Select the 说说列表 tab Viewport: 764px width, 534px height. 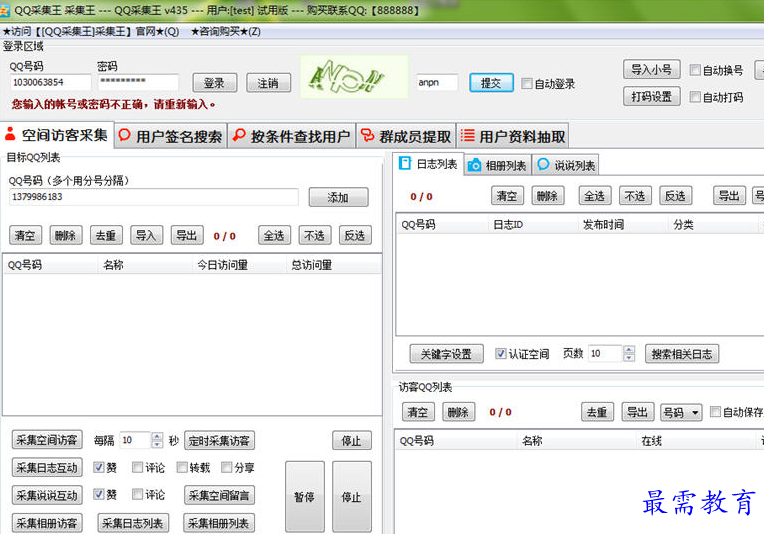(566, 166)
